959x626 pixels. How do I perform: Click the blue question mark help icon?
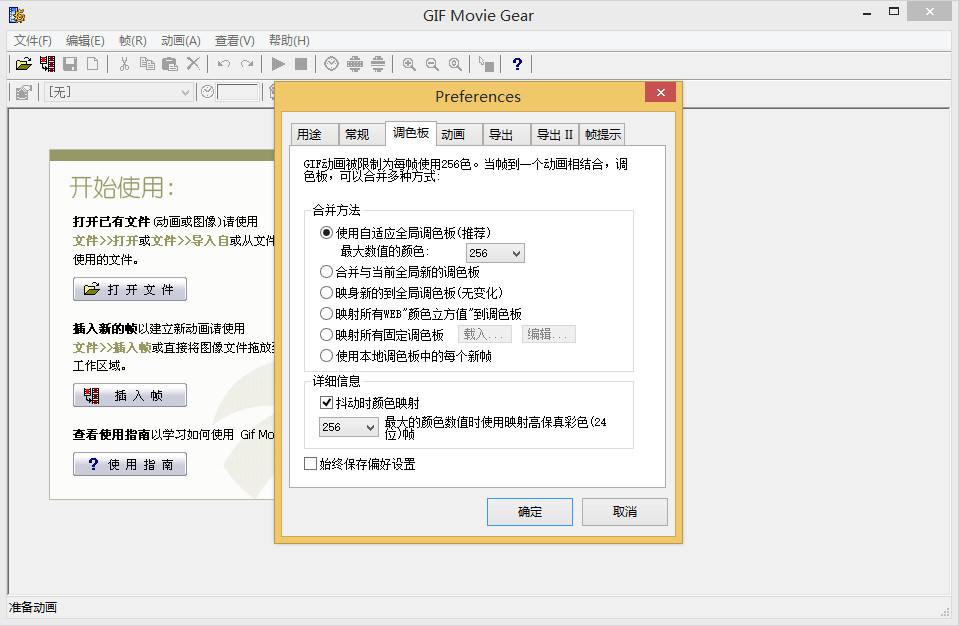[517, 64]
